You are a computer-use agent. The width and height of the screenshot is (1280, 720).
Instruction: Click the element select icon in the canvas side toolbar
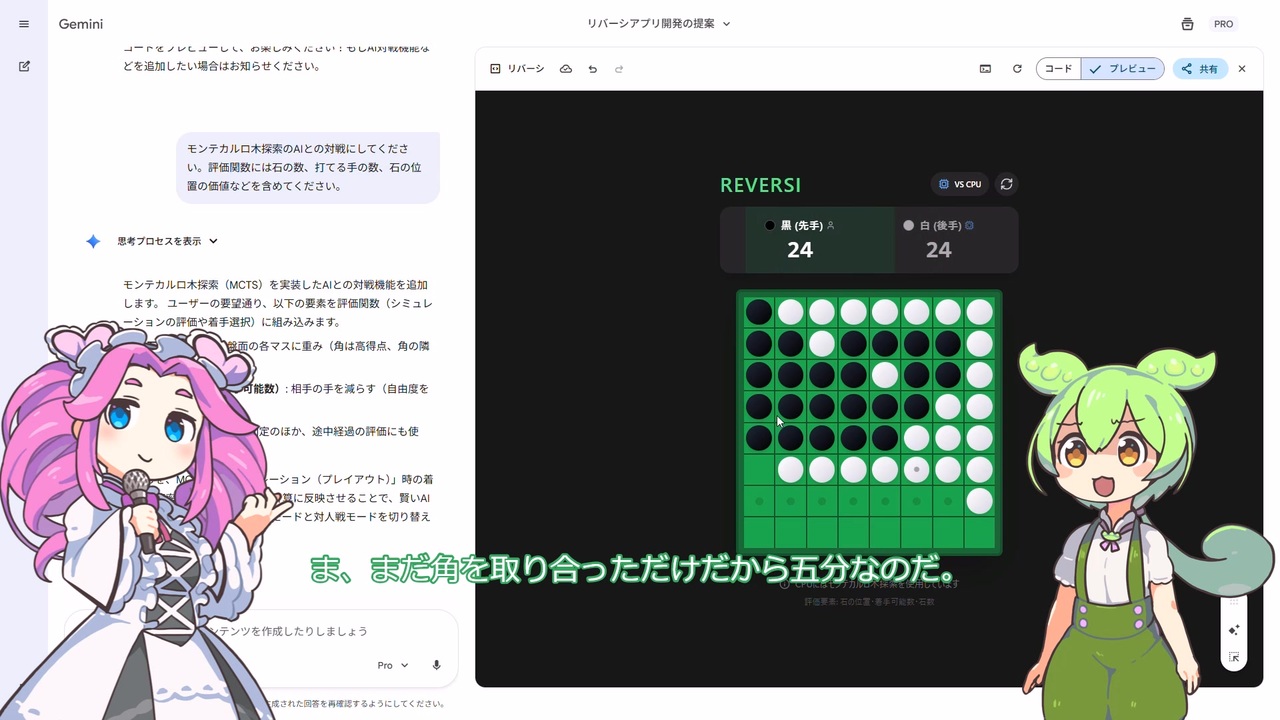coord(1234,657)
